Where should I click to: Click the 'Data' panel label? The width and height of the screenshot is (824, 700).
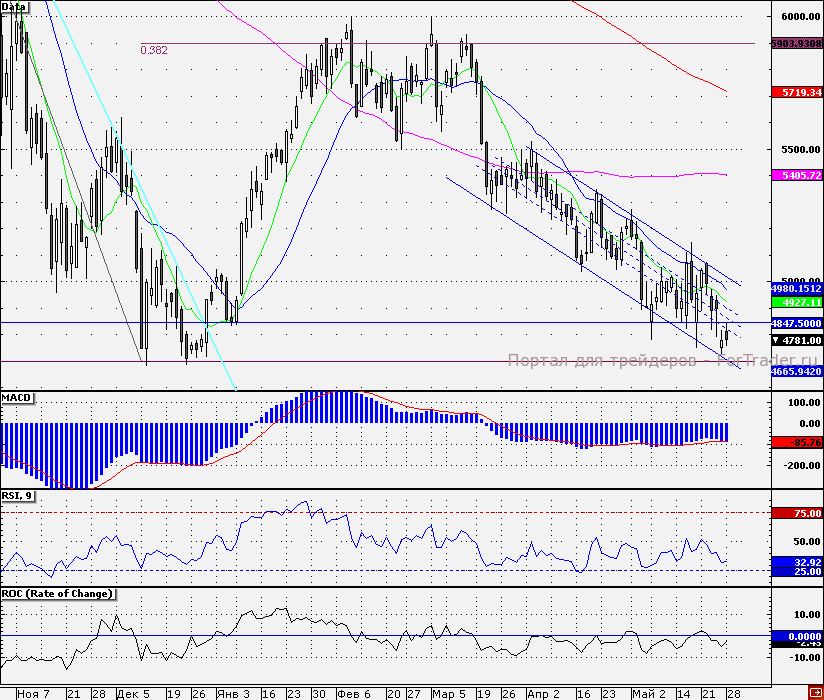click(x=14, y=8)
